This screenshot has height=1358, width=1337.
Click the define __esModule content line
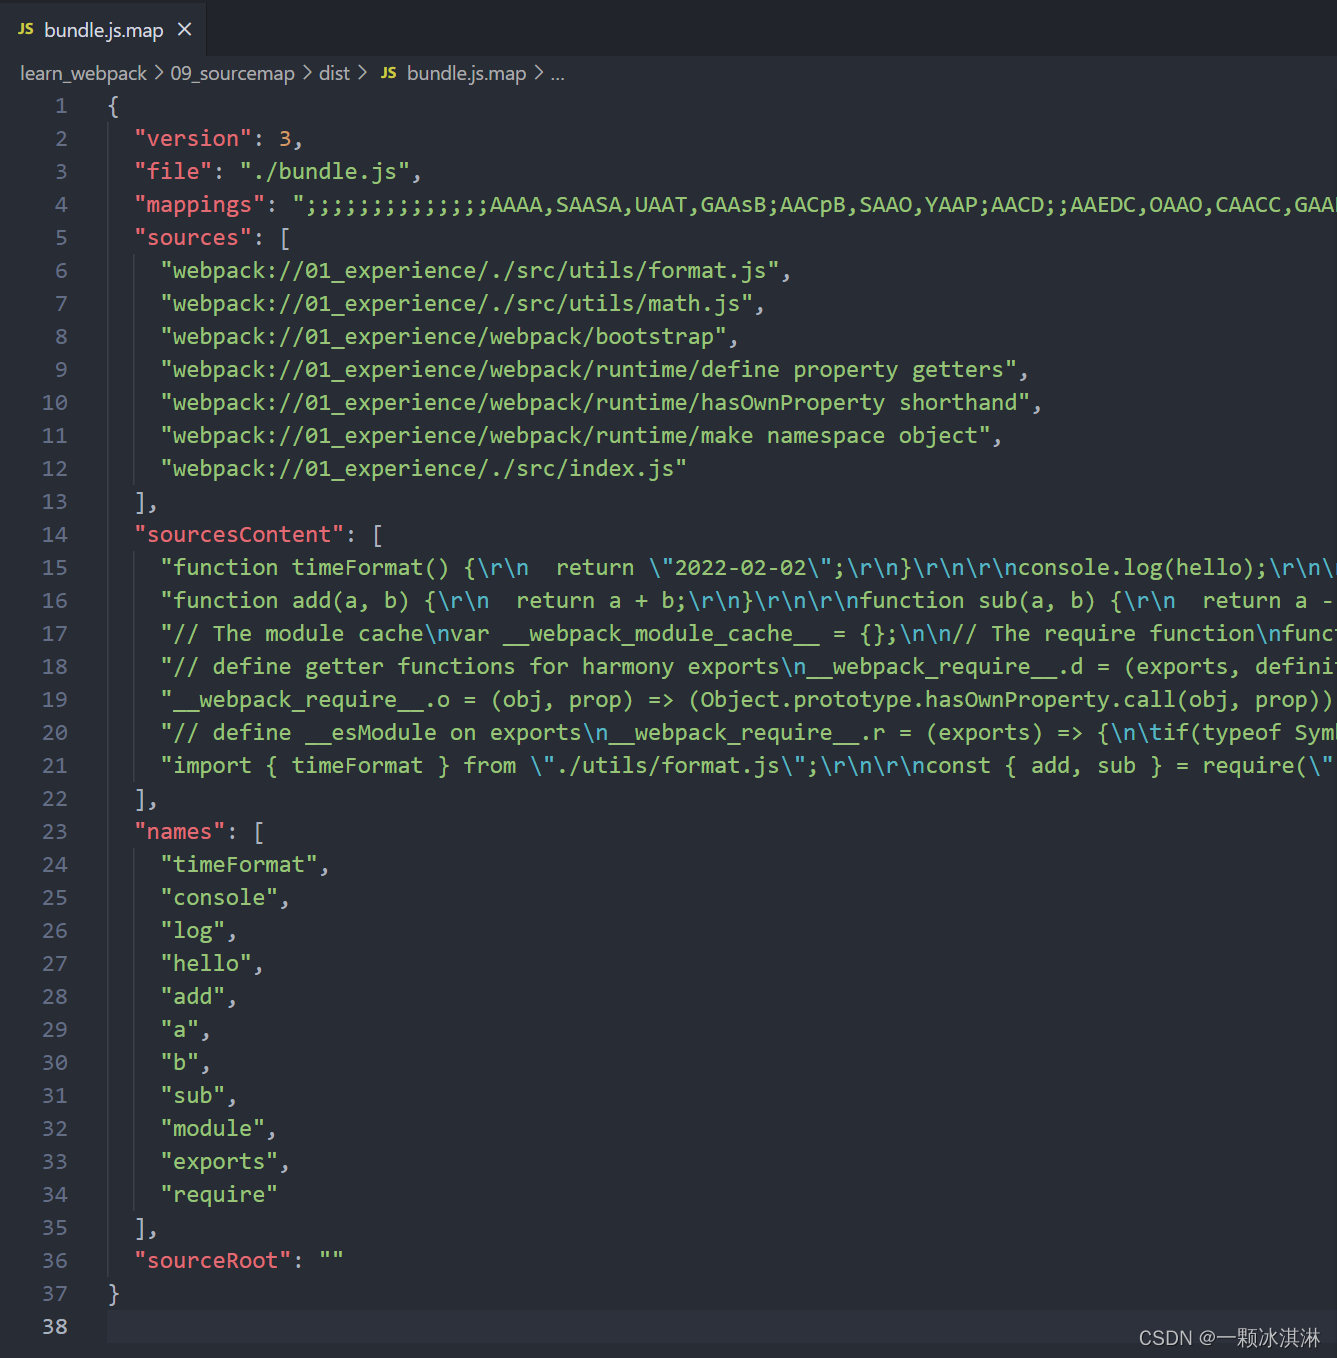(x=748, y=733)
